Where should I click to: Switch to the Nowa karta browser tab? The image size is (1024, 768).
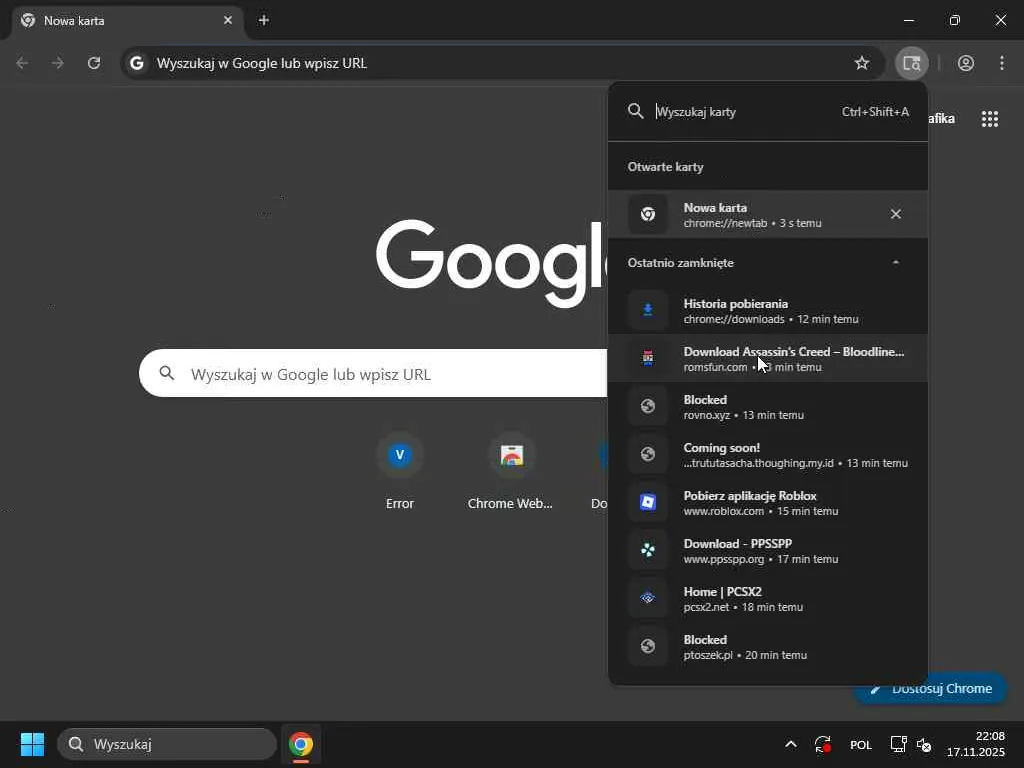[x=128, y=20]
